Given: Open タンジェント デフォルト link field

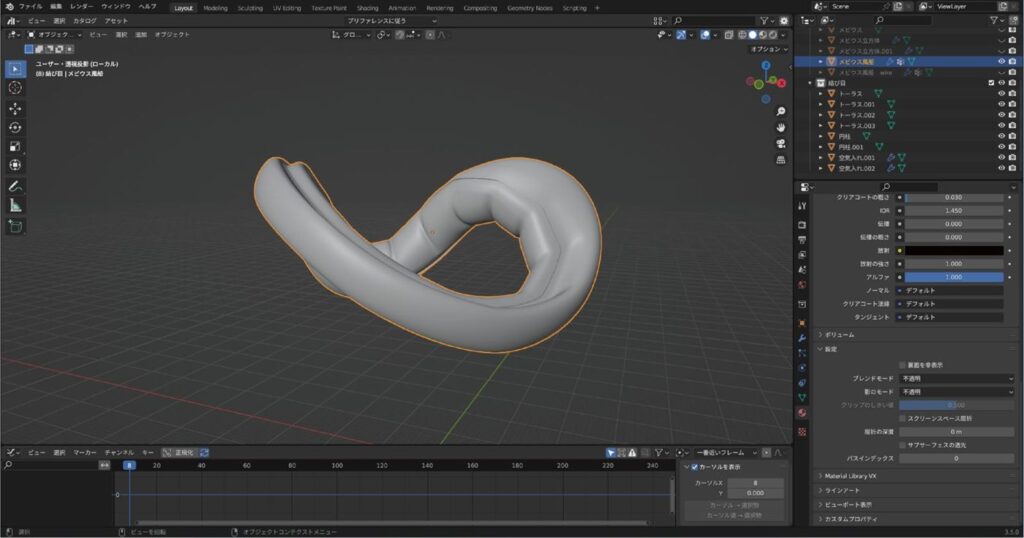Looking at the screenshot, I should point(950,317).
